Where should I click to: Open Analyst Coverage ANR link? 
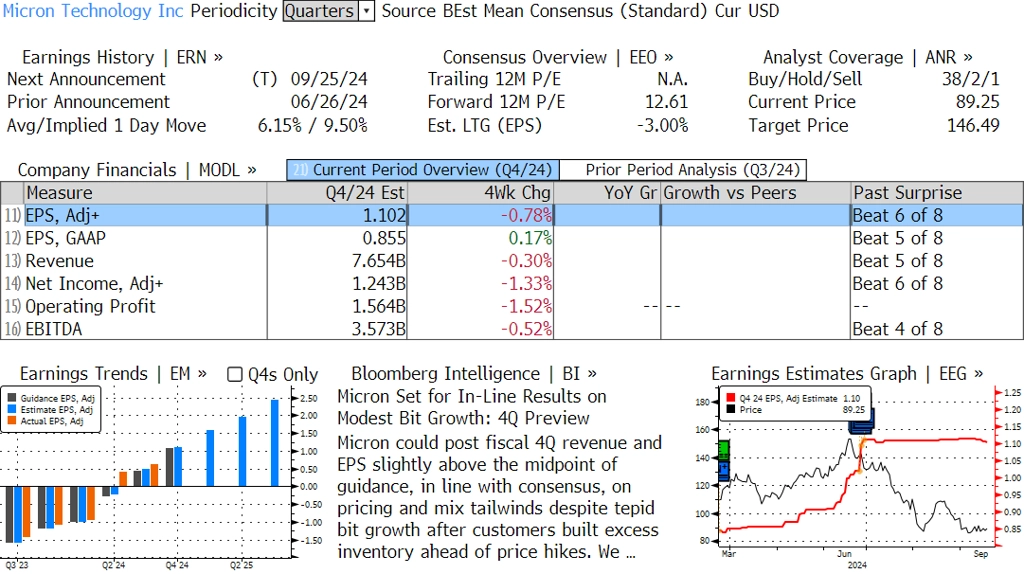867,57
